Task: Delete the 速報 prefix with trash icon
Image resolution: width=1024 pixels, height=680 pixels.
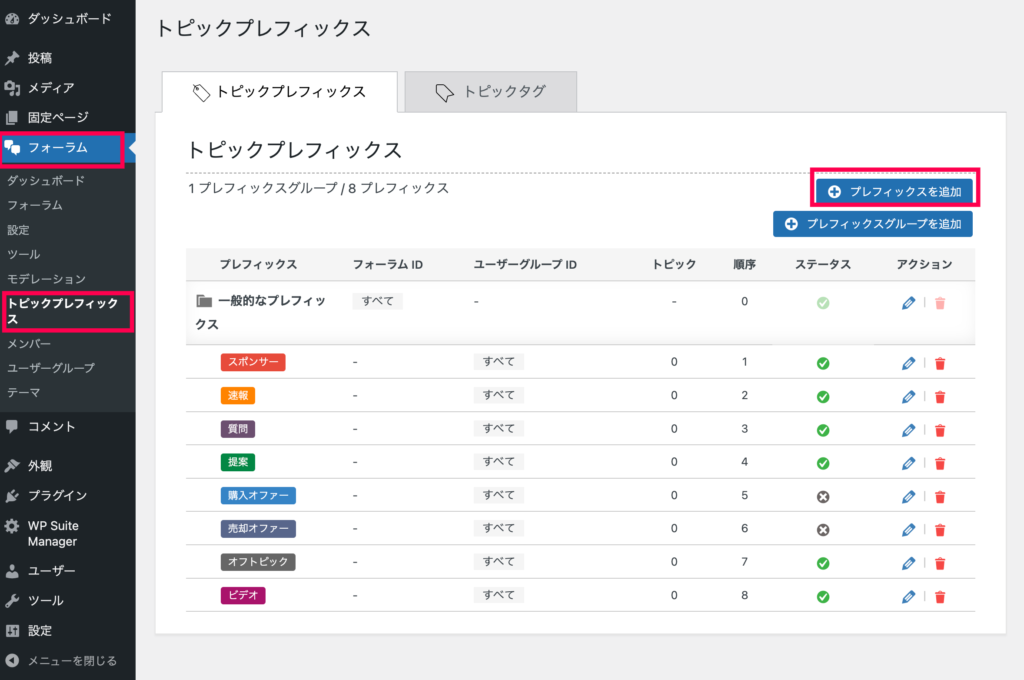Action: [x=940, y=397]
